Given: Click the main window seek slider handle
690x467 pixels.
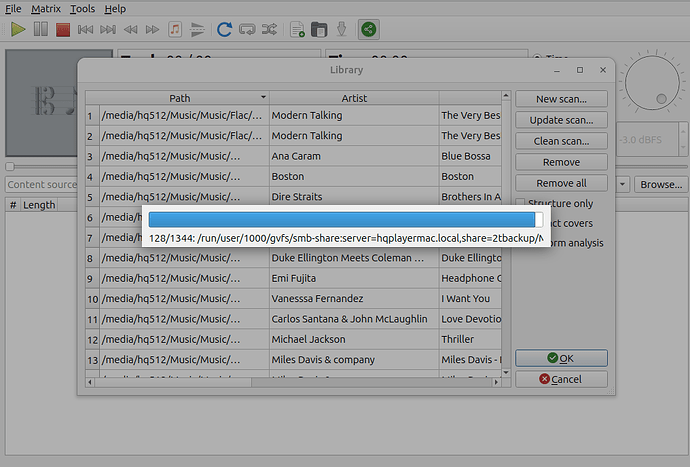Looking at the screenshot, I should click(10, 166).
